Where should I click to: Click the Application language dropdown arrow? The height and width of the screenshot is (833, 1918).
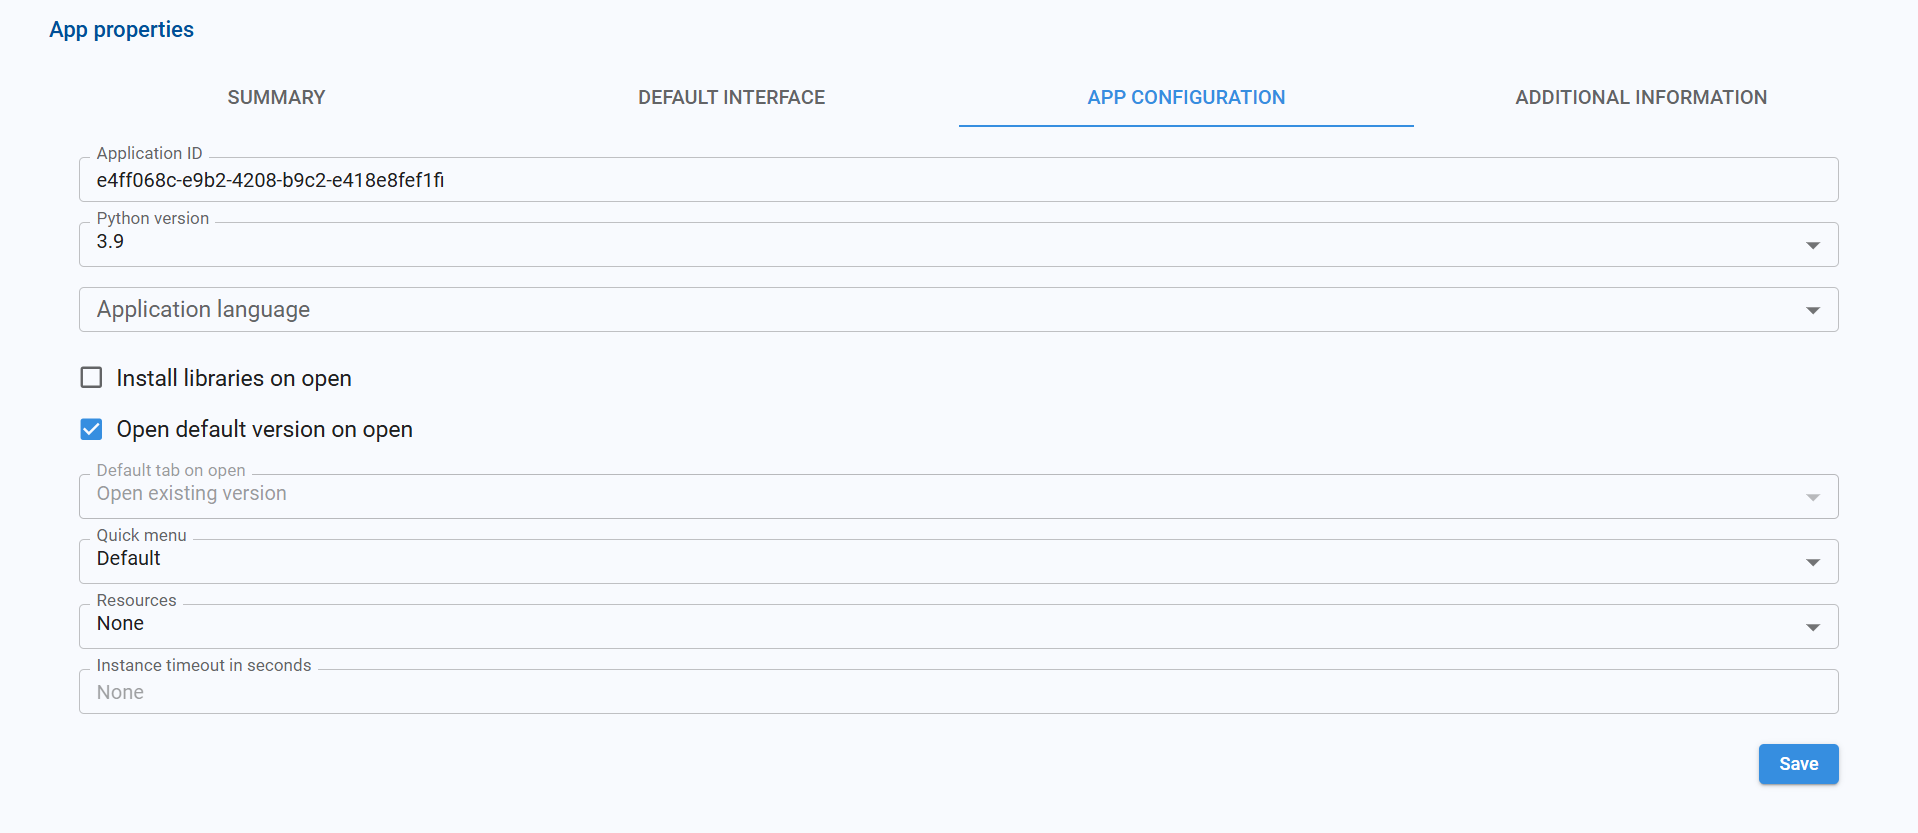pyautogui.click(x=1812, y=310)
